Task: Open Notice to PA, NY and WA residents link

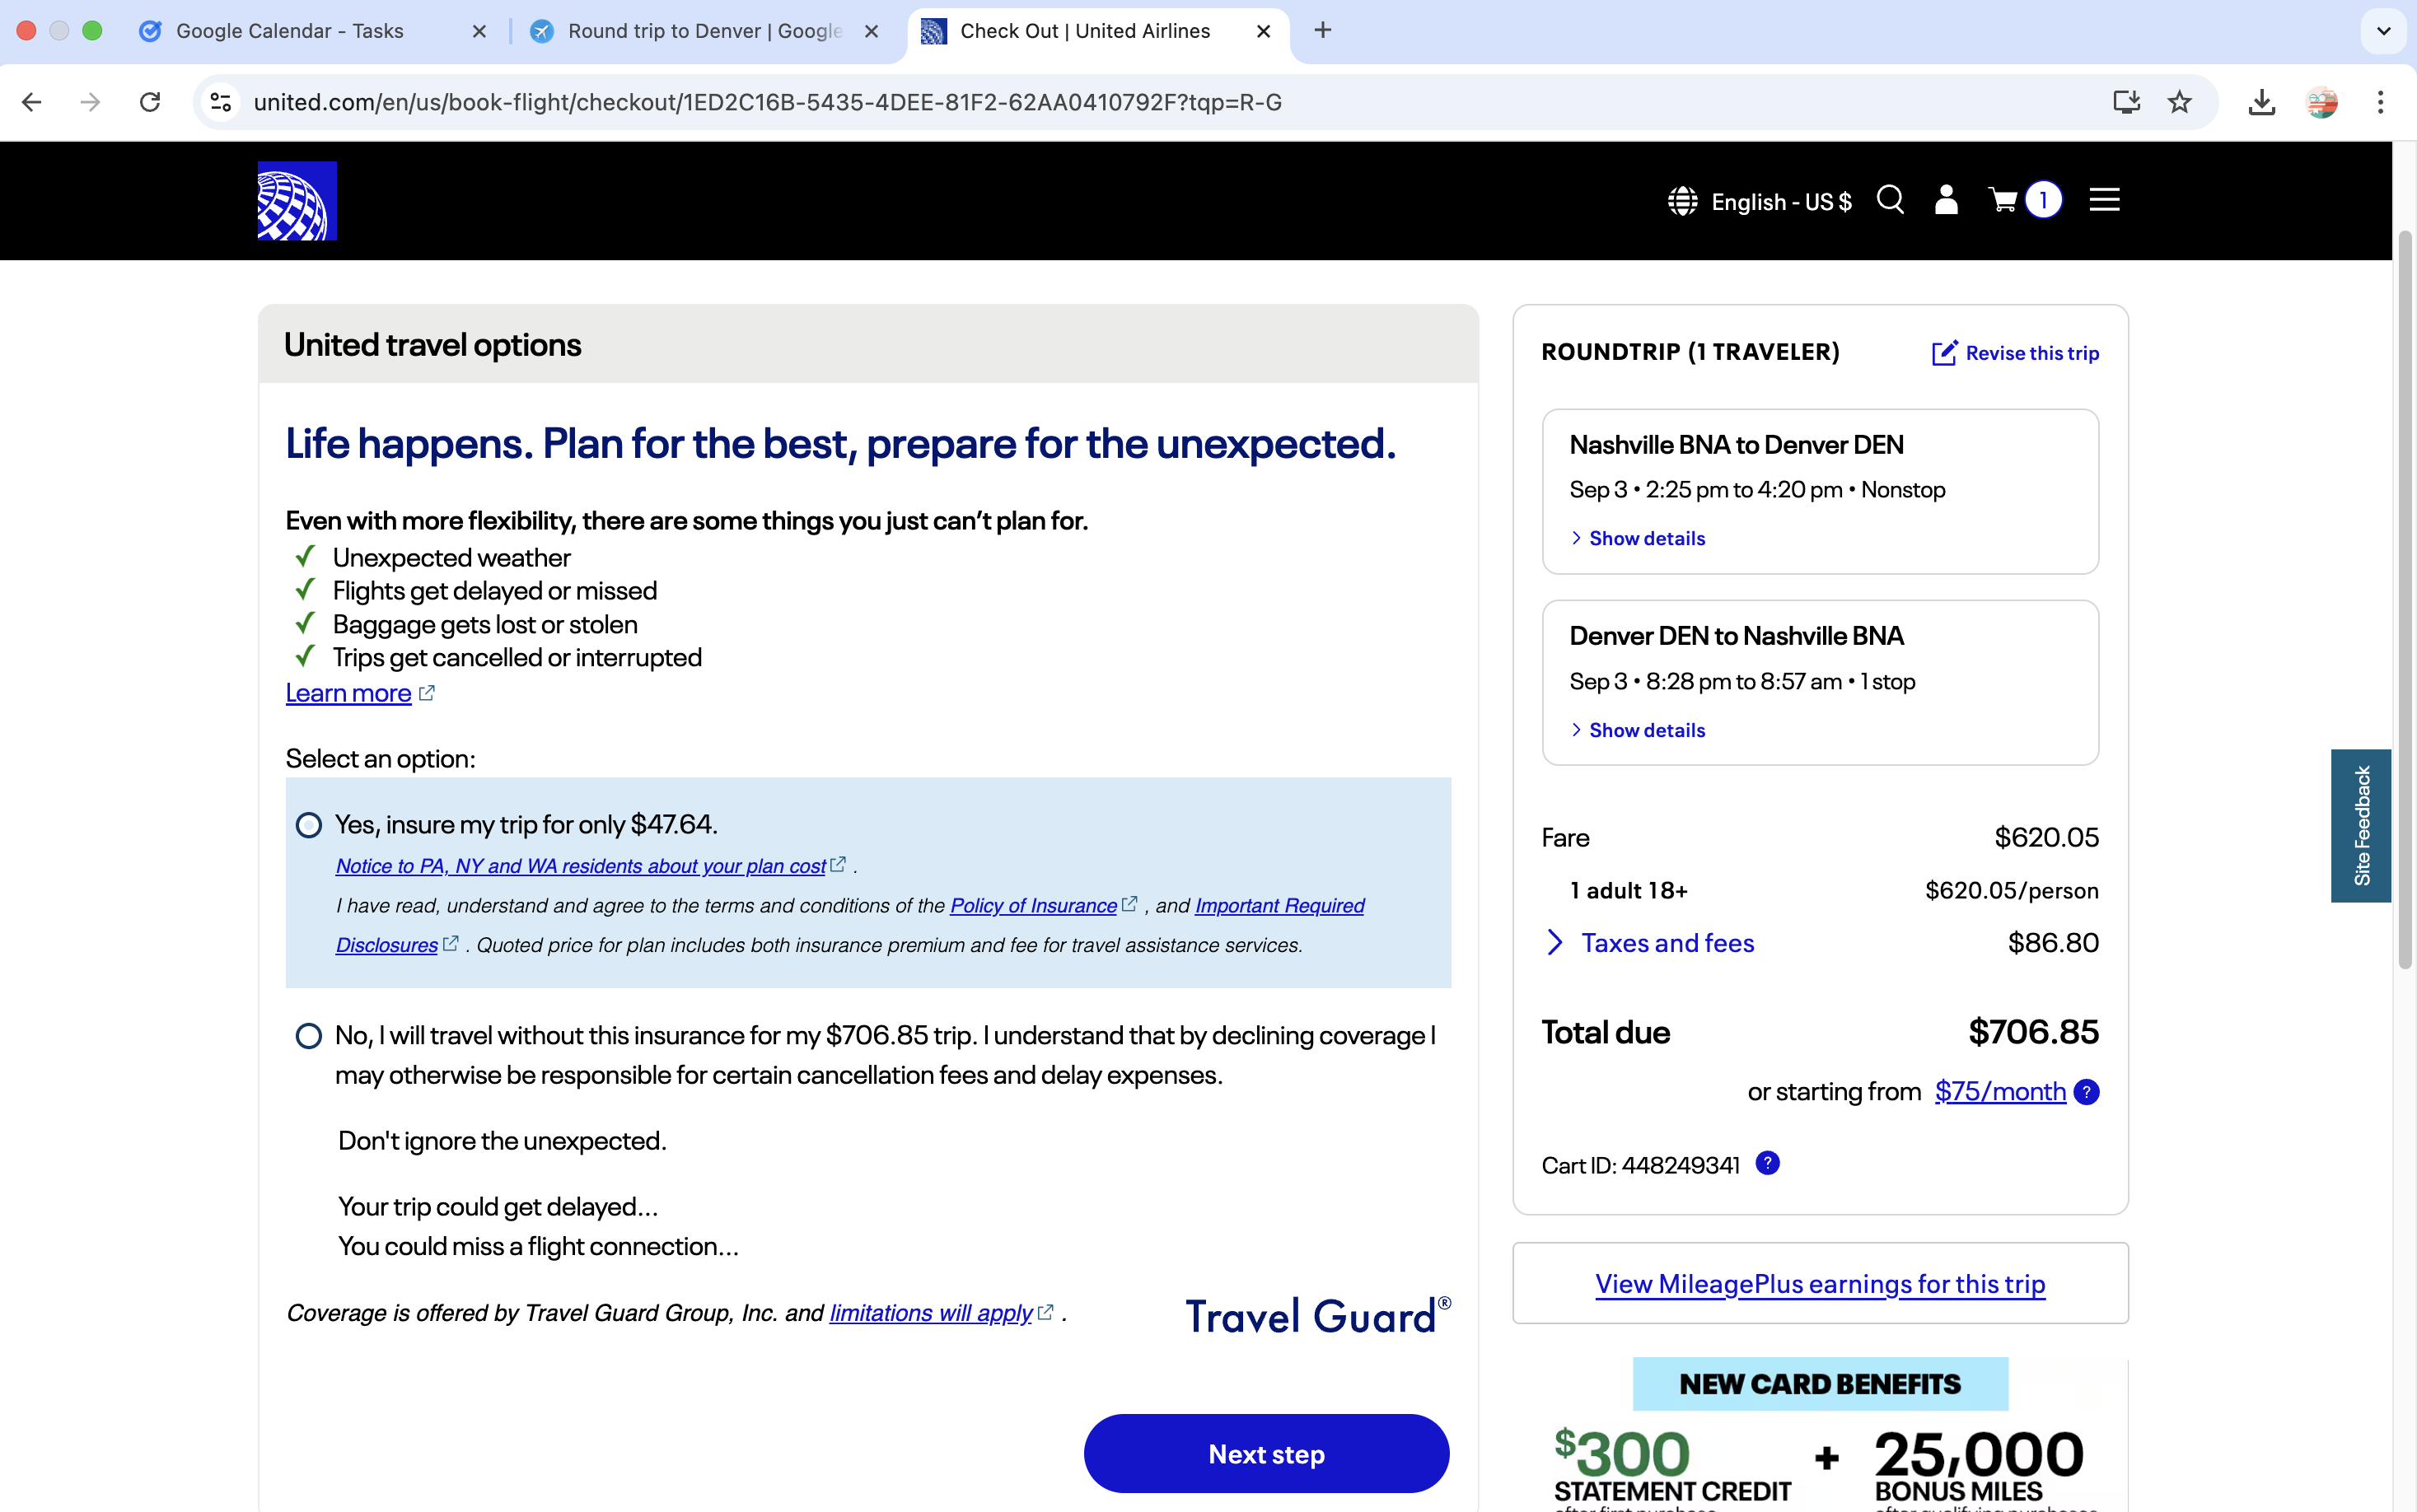Action: [581, 866]
